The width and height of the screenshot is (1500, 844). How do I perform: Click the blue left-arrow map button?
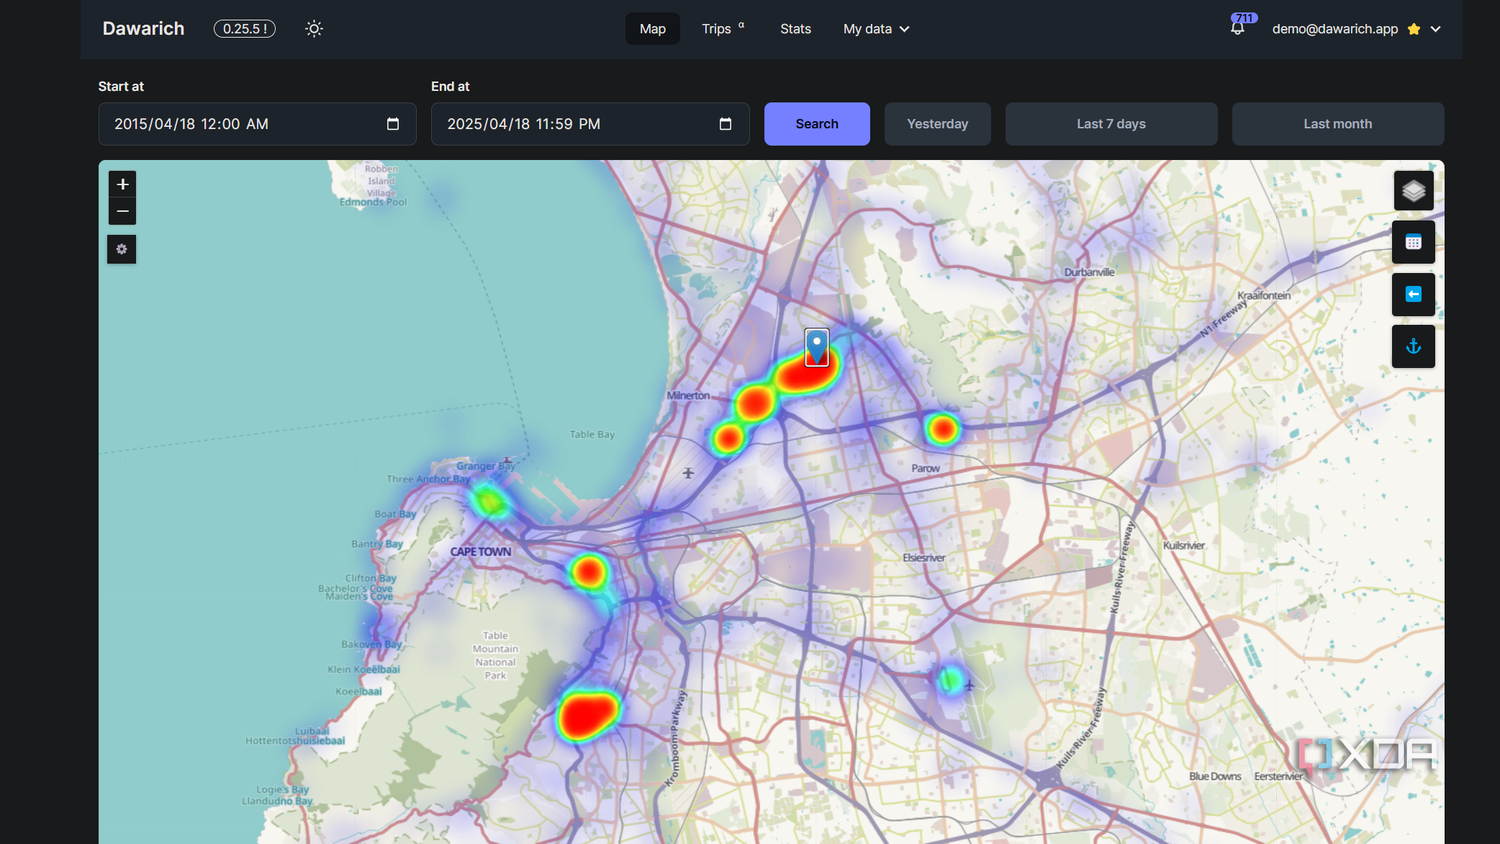coord(1413,294)
